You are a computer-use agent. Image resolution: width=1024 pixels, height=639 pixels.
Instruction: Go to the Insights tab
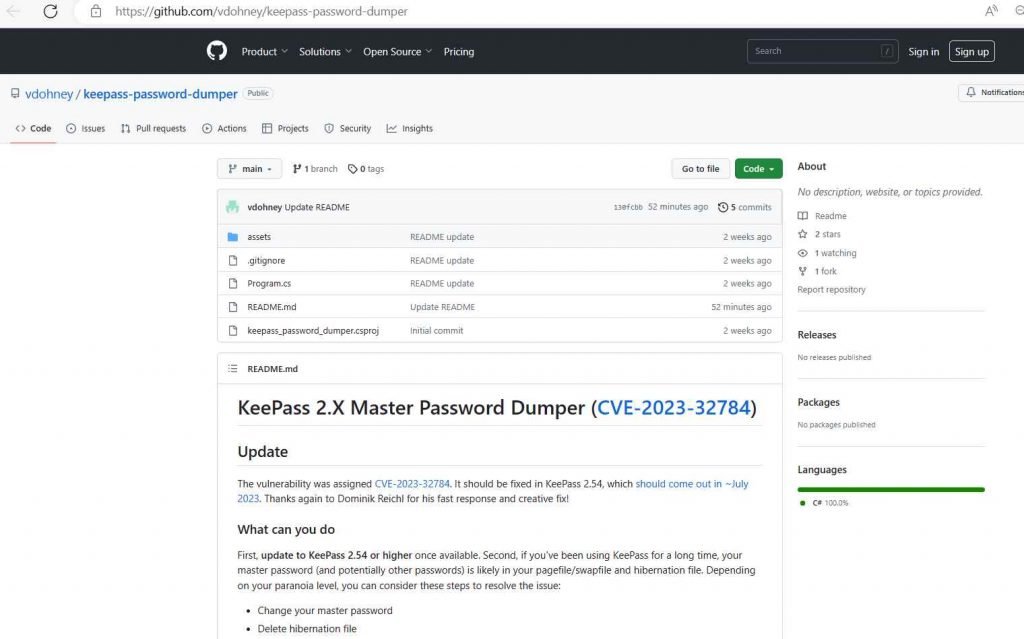409,129
